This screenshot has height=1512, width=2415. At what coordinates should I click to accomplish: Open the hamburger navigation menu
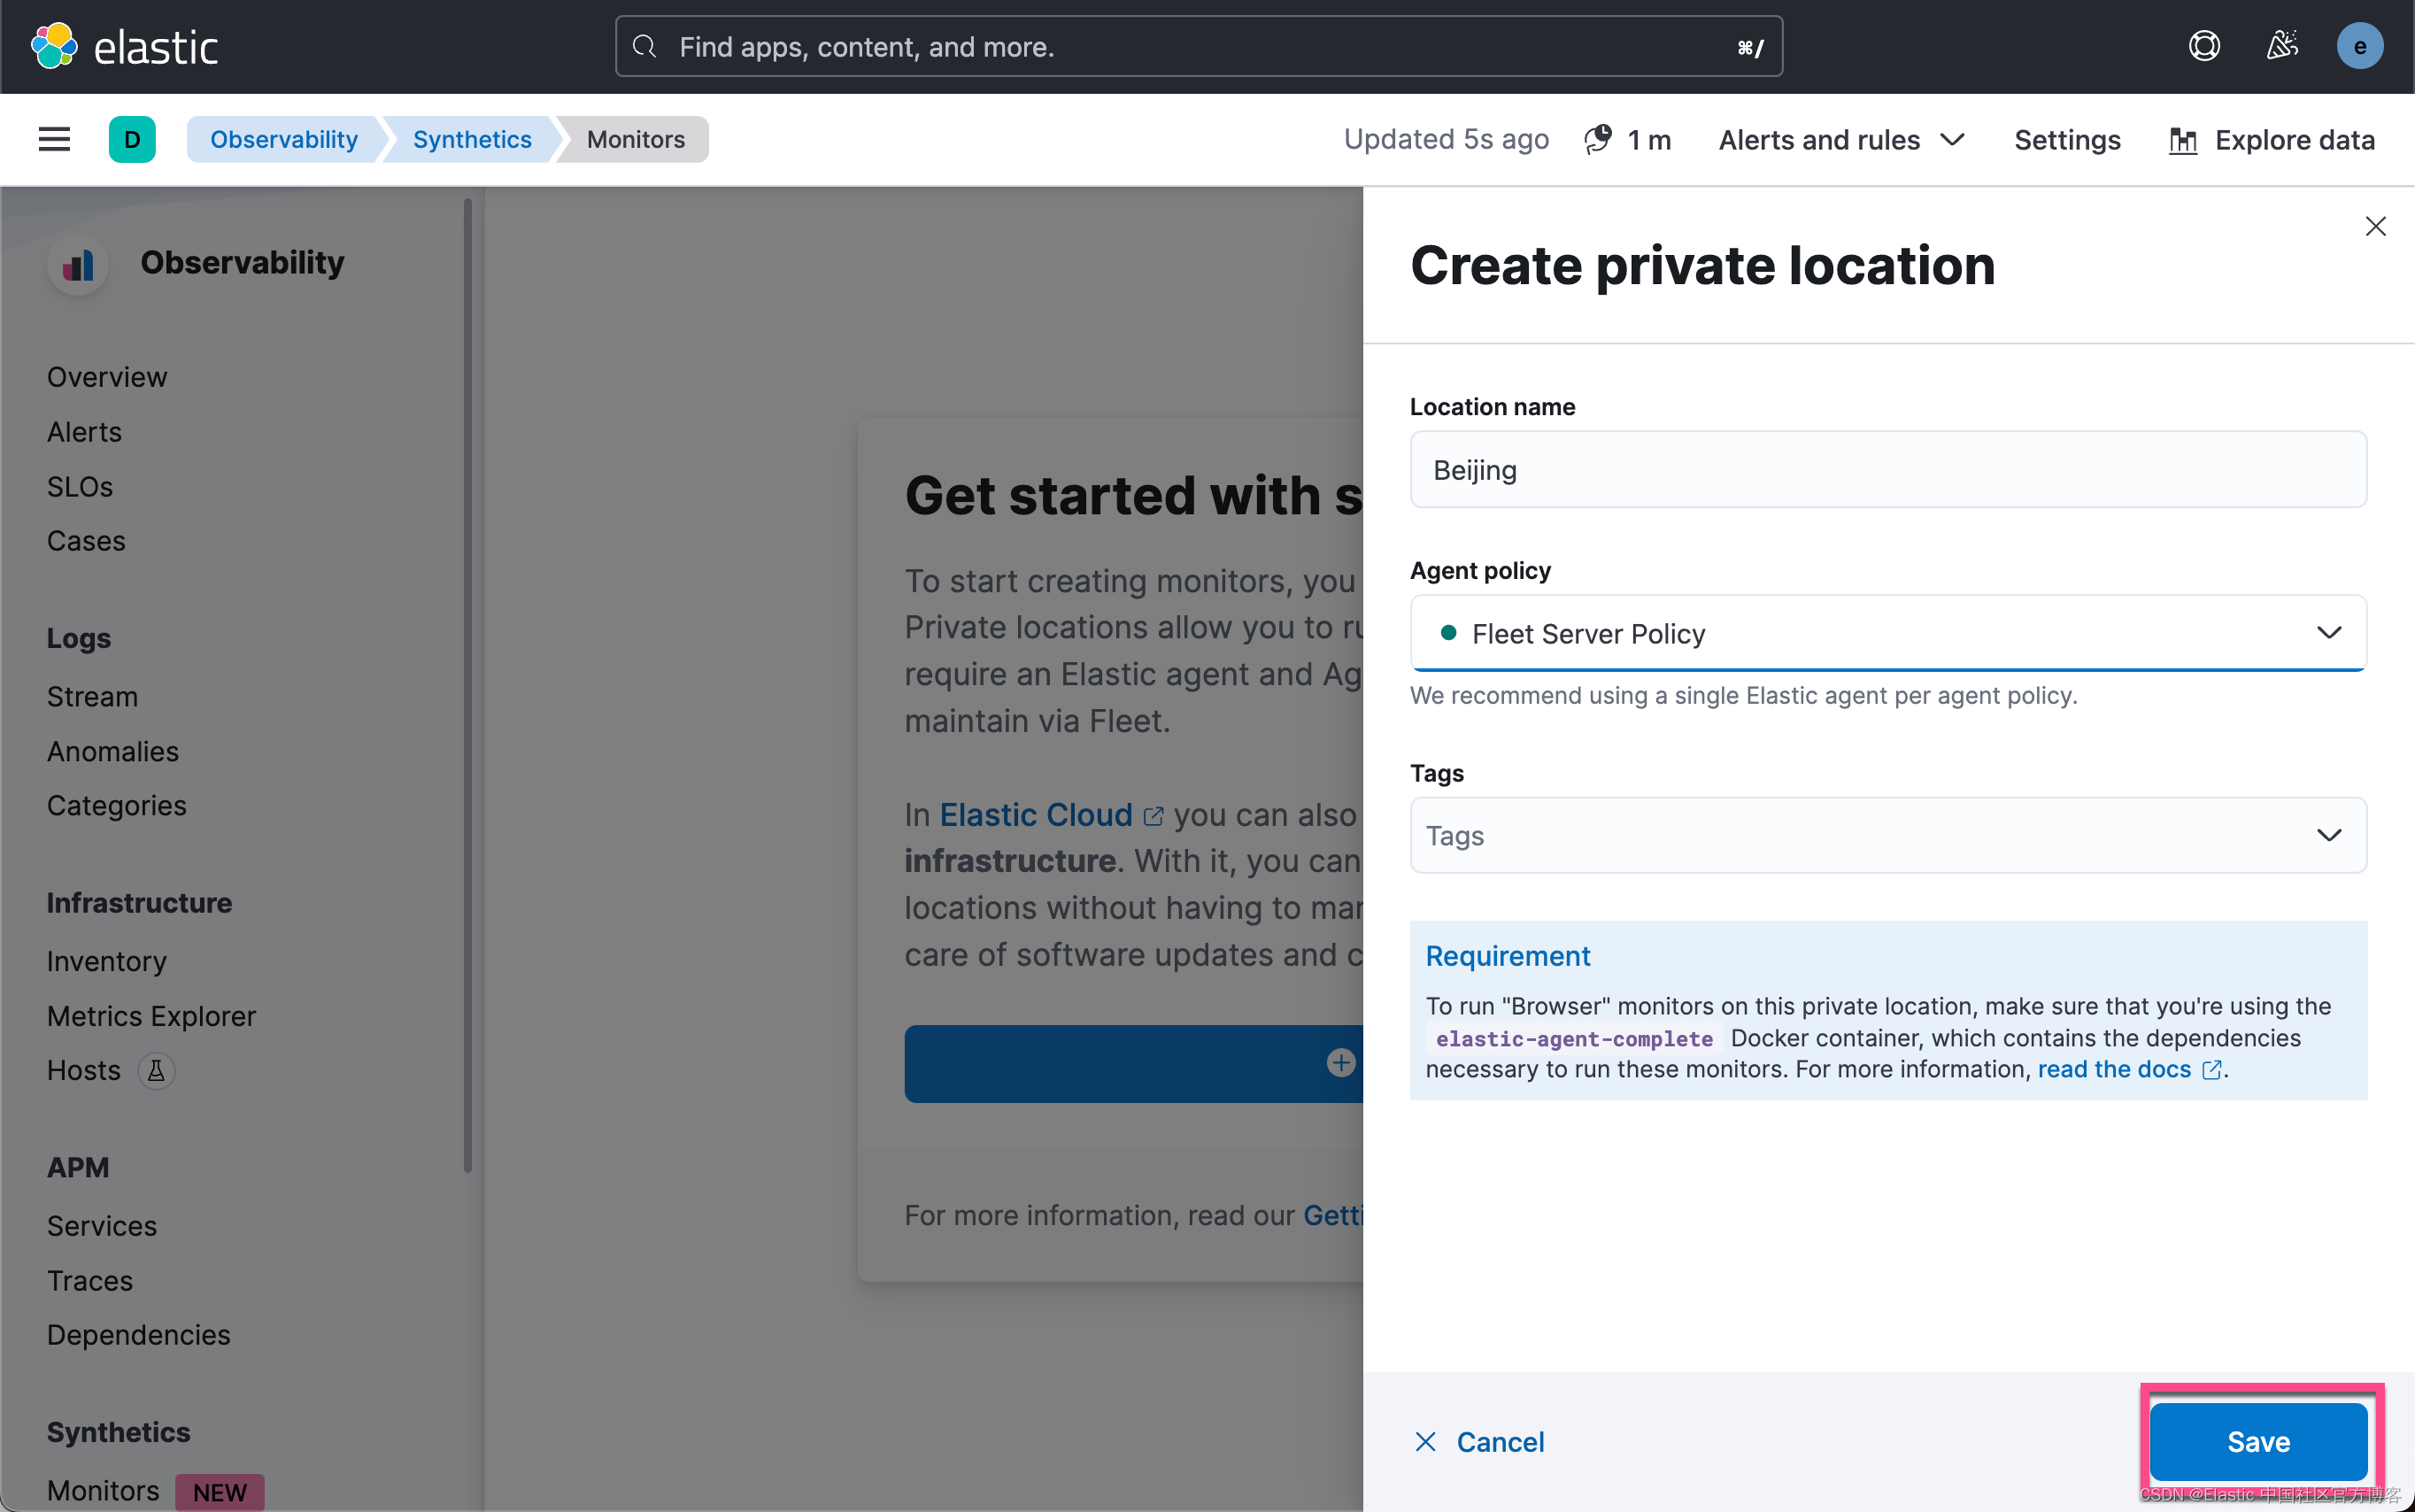coord(54,139)
